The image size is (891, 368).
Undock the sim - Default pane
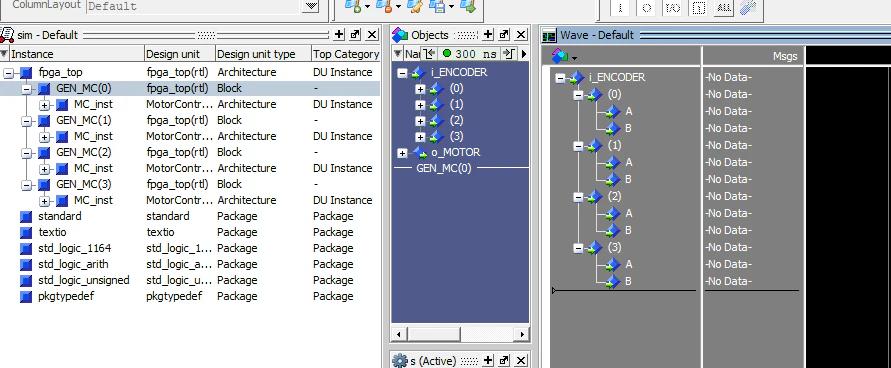355,35
